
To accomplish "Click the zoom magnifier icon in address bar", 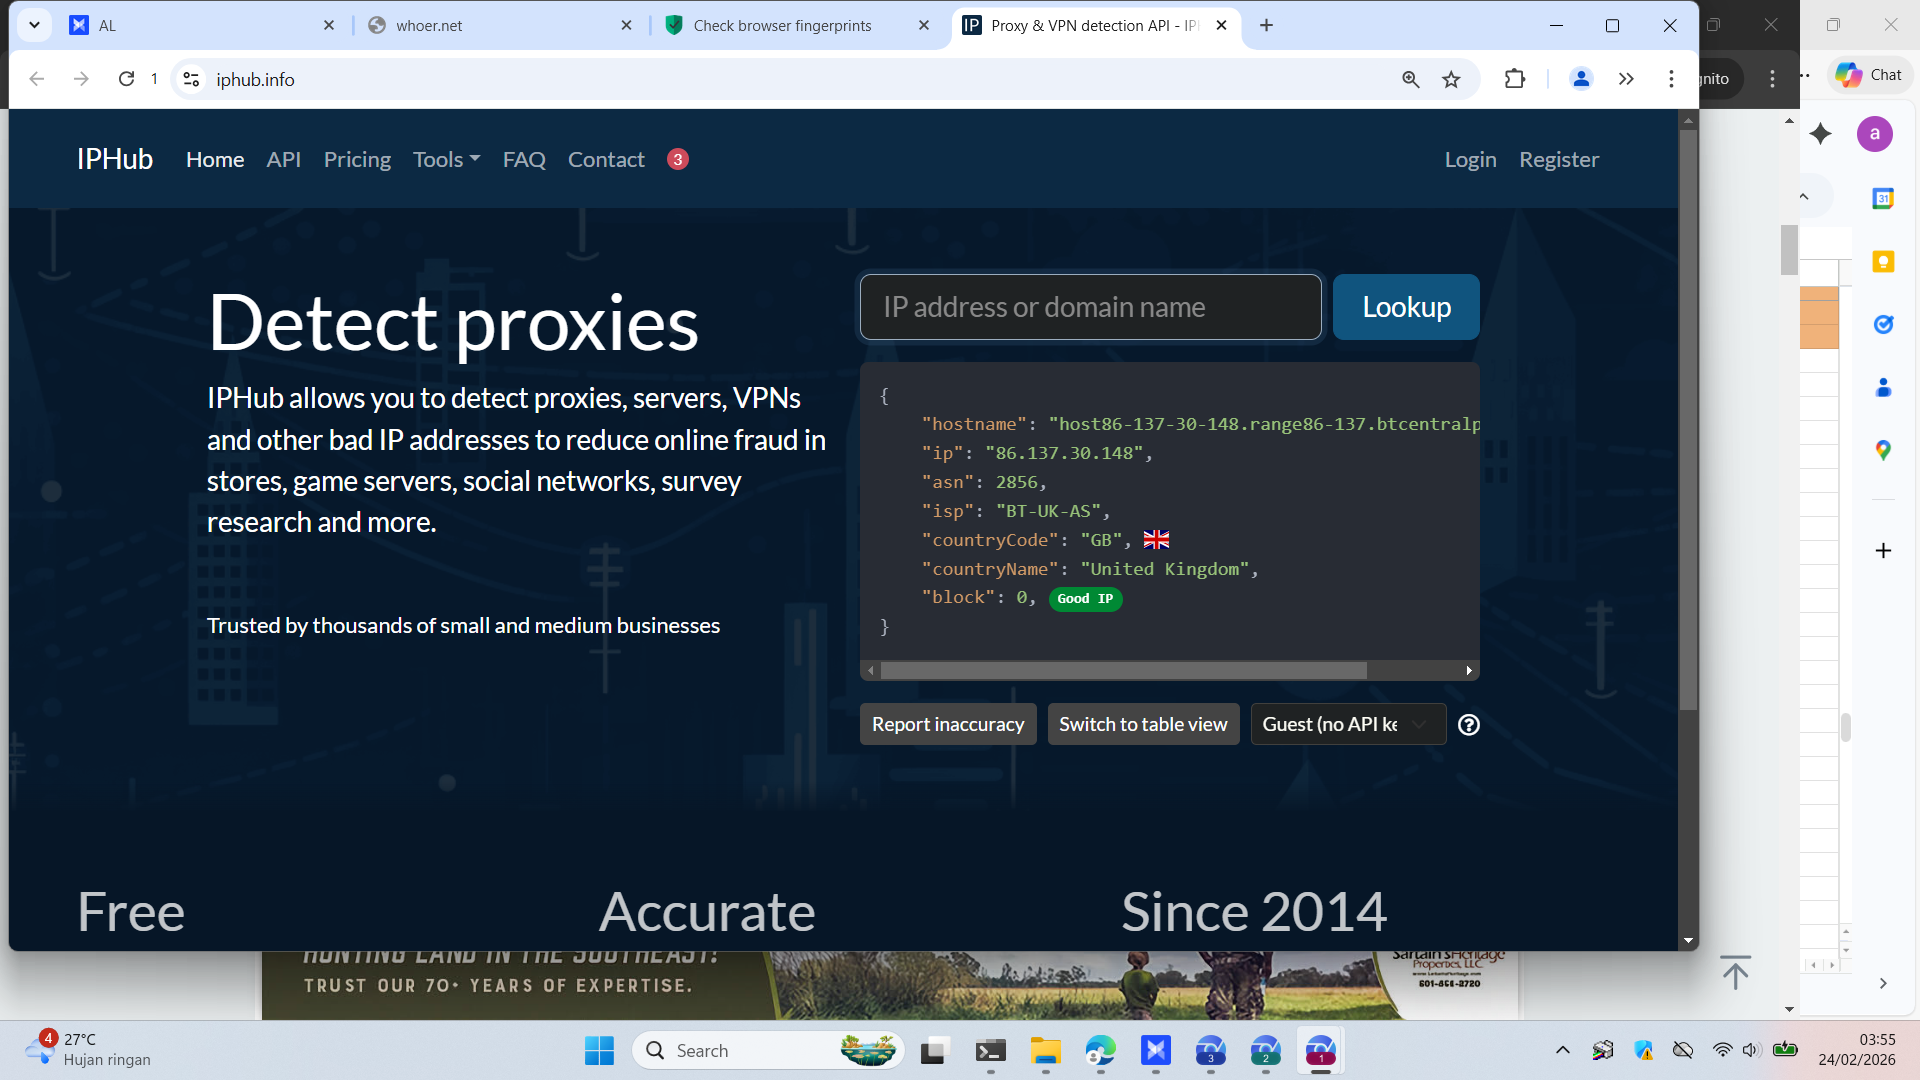I will [x=1410, y=79].
